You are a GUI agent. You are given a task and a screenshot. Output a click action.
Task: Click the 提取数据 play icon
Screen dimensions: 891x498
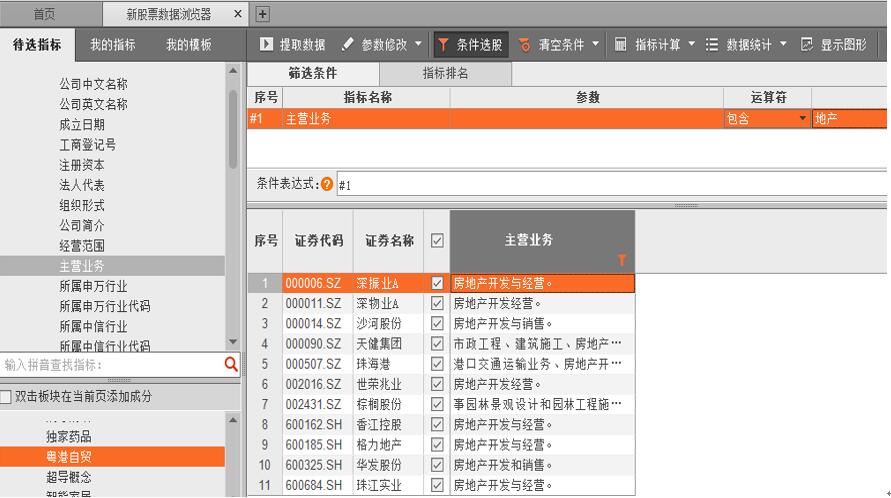point(267,45)
